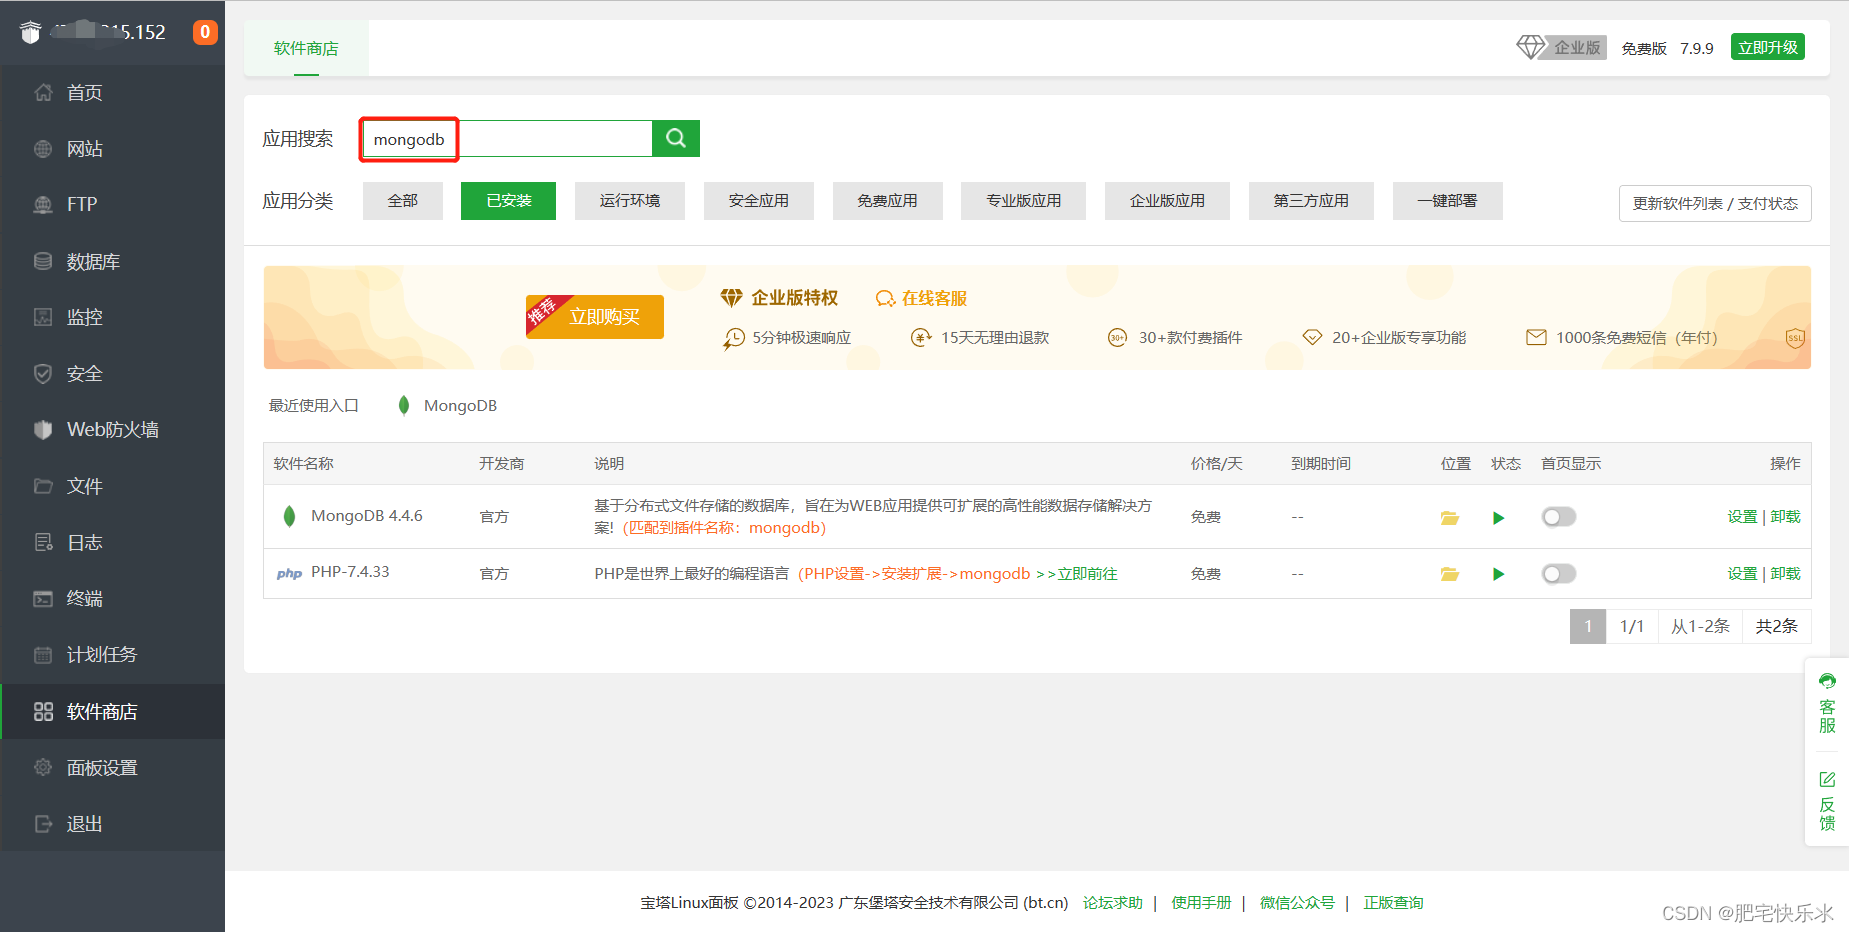Filter by 第三方应用 category
Screen dimensions: 1849x932
point(1311,201)
